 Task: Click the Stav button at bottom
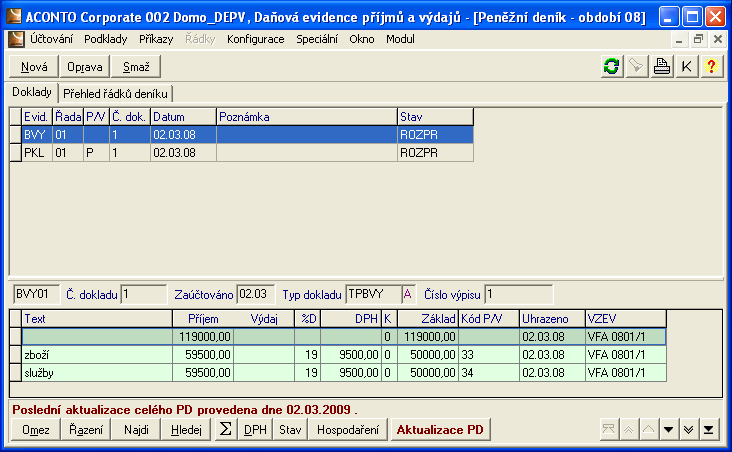[x=290, y=430]
